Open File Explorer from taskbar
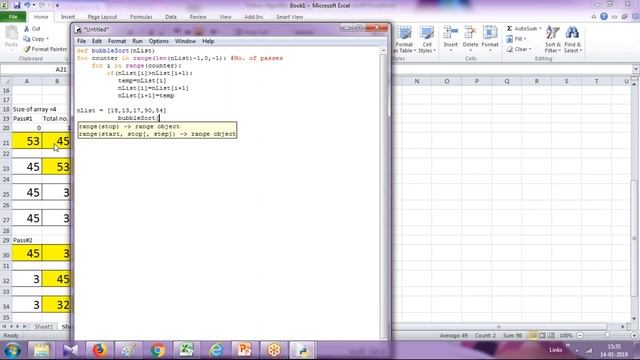Screen dimensions: 640x360 coord(41,350)
